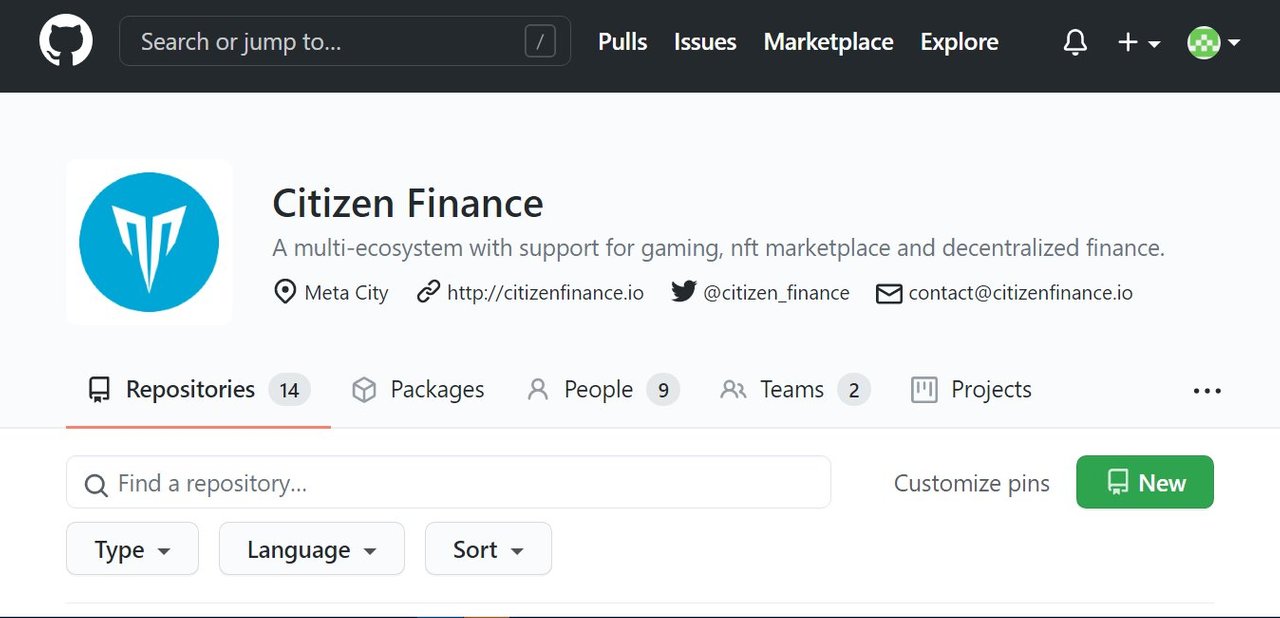Go to Issues in header
This screenshot has height=618, width=1280.
pyautogui.click(x=705, y=42)
